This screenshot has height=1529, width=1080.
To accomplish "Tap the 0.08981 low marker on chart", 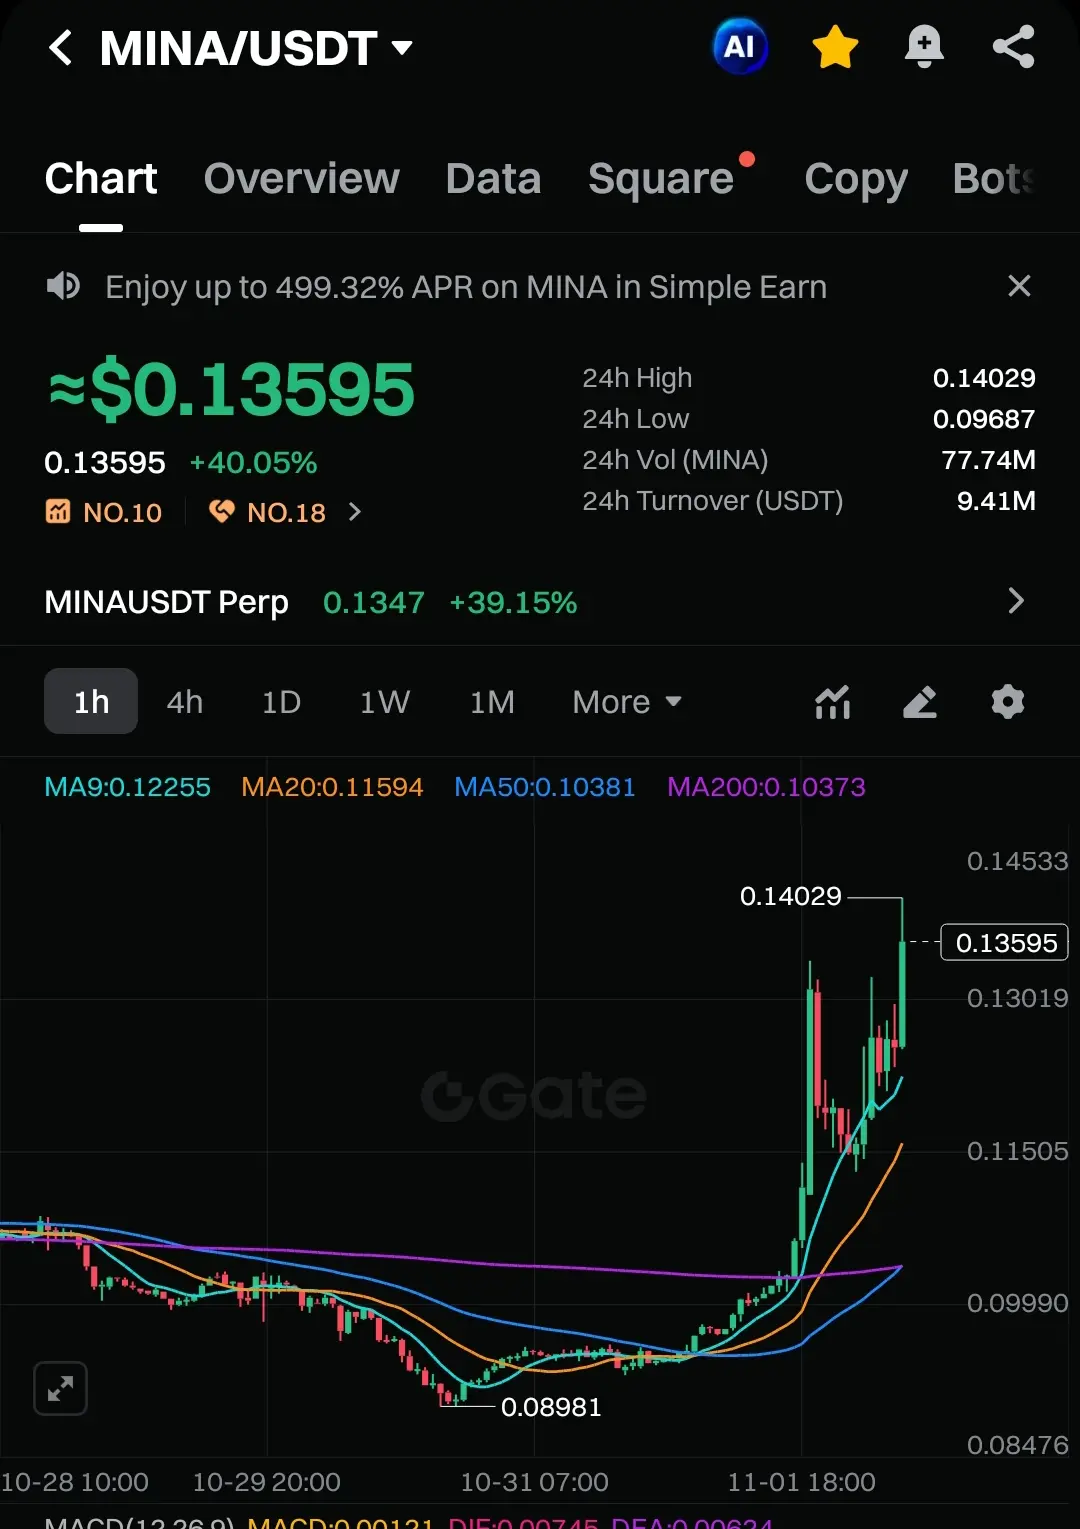I will tap(551, 1407).
